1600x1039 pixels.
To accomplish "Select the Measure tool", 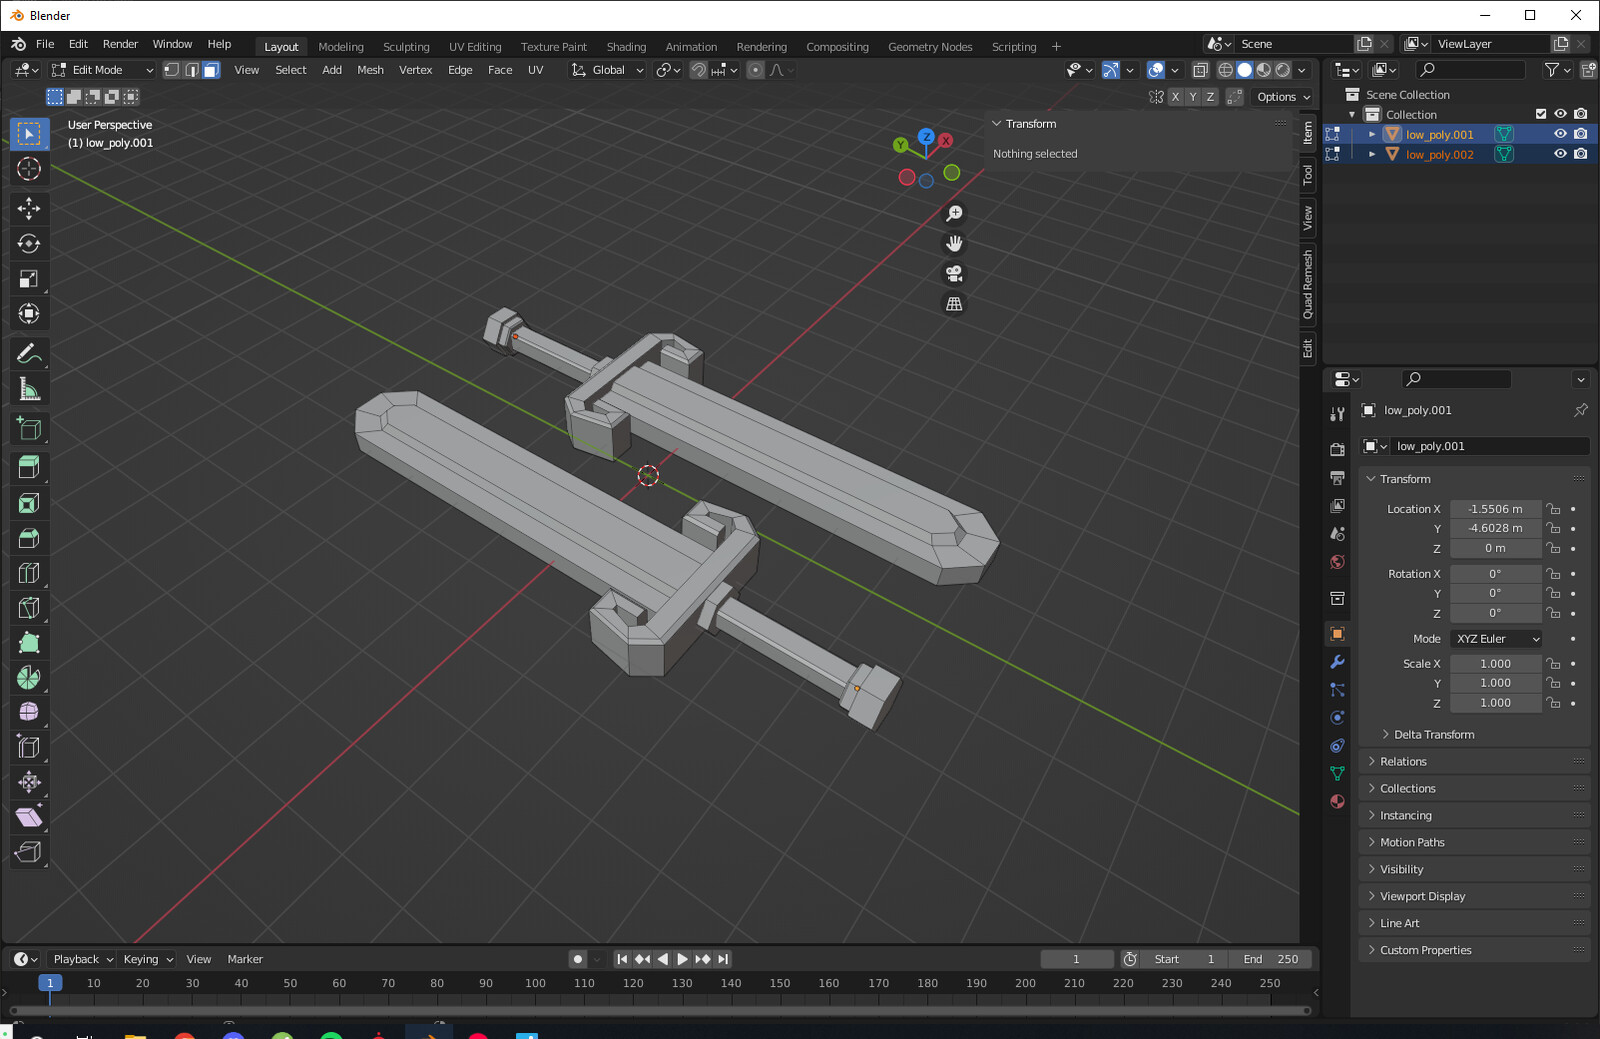I will 29,388.
